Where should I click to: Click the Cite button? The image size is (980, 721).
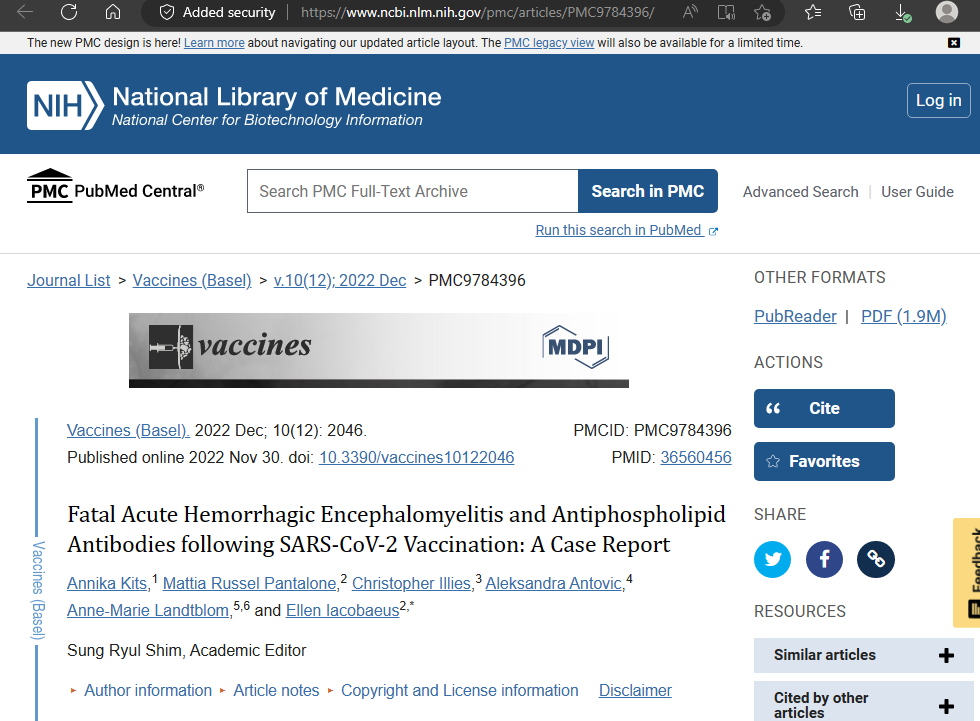pyautogui.click(x=824, y=409)
